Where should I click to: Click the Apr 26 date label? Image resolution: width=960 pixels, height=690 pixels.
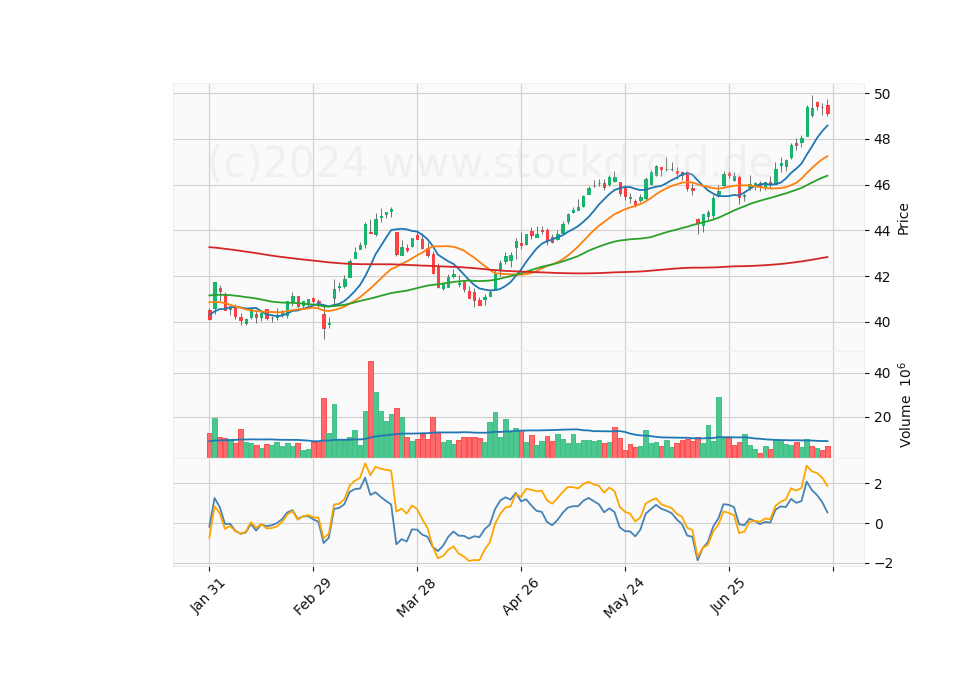tap(520, 596)
